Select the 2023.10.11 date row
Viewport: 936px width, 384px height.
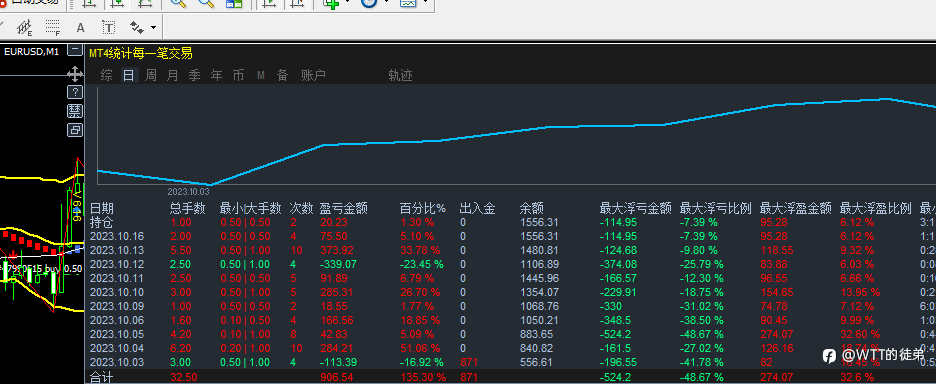point(117,278)
